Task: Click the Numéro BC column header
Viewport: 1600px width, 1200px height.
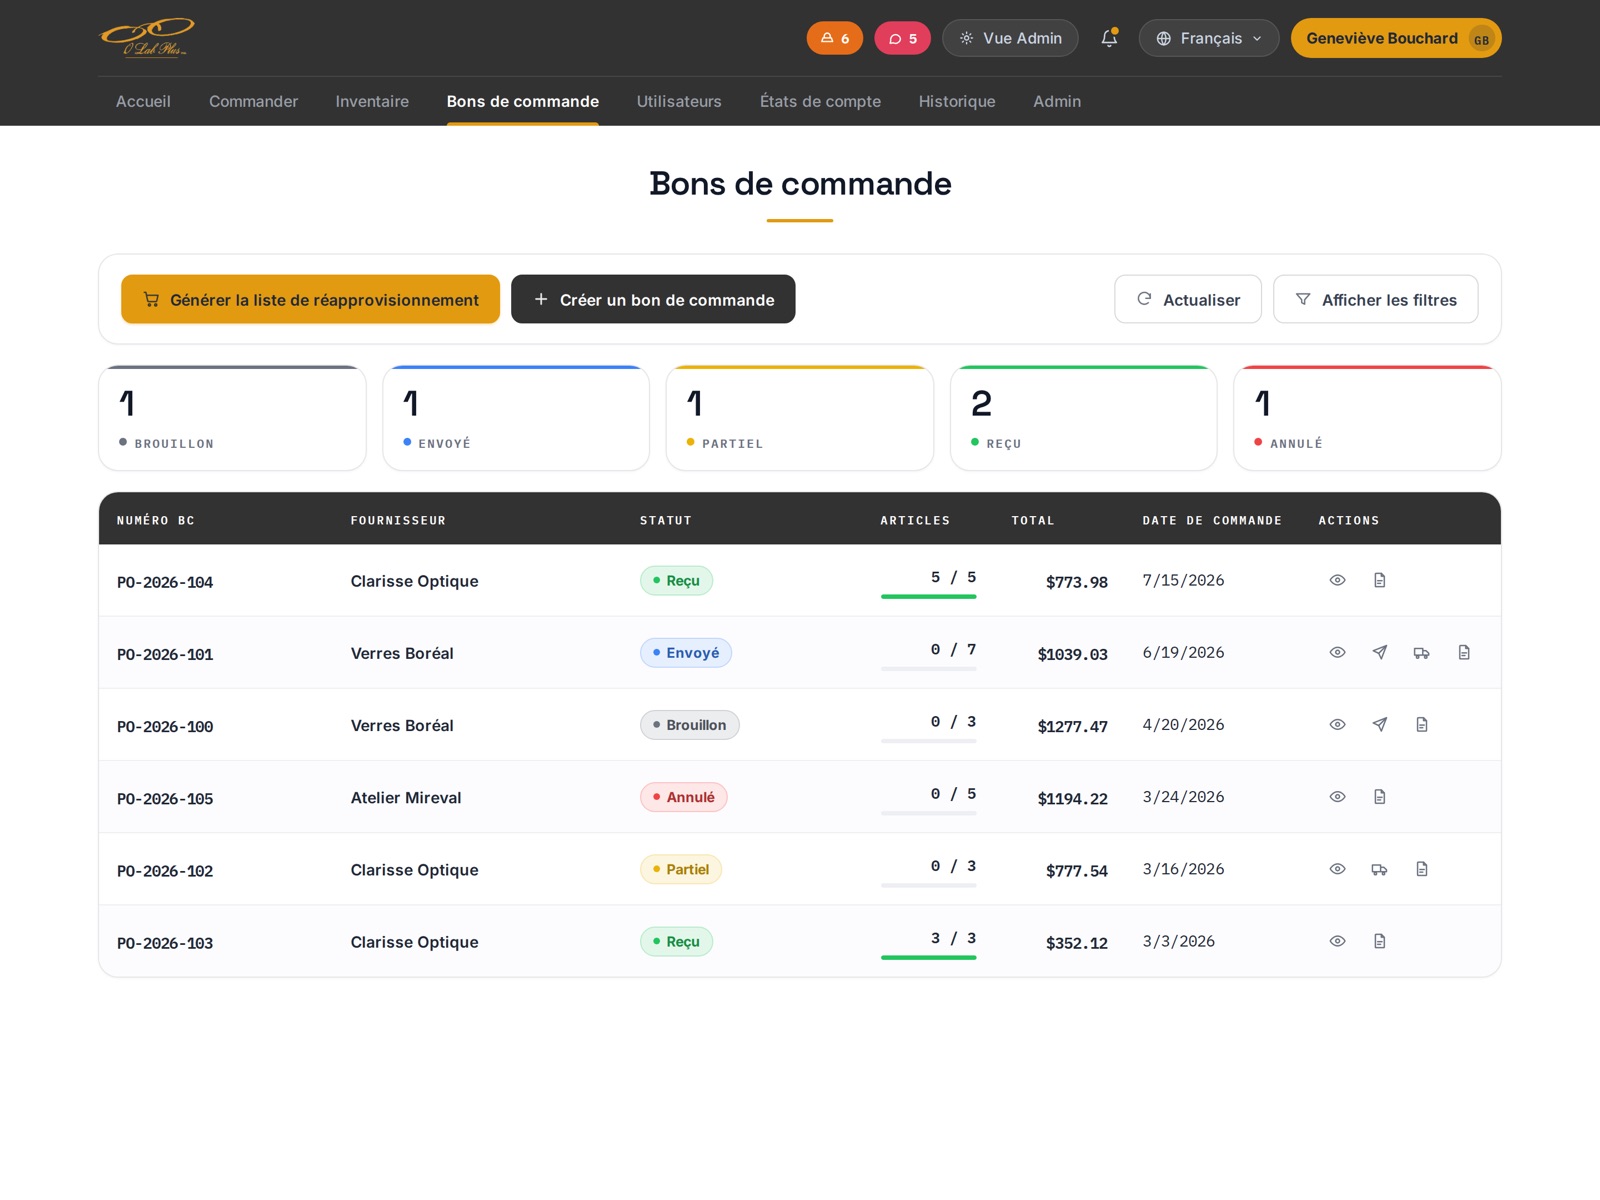Action: click(x=156, y=520)
